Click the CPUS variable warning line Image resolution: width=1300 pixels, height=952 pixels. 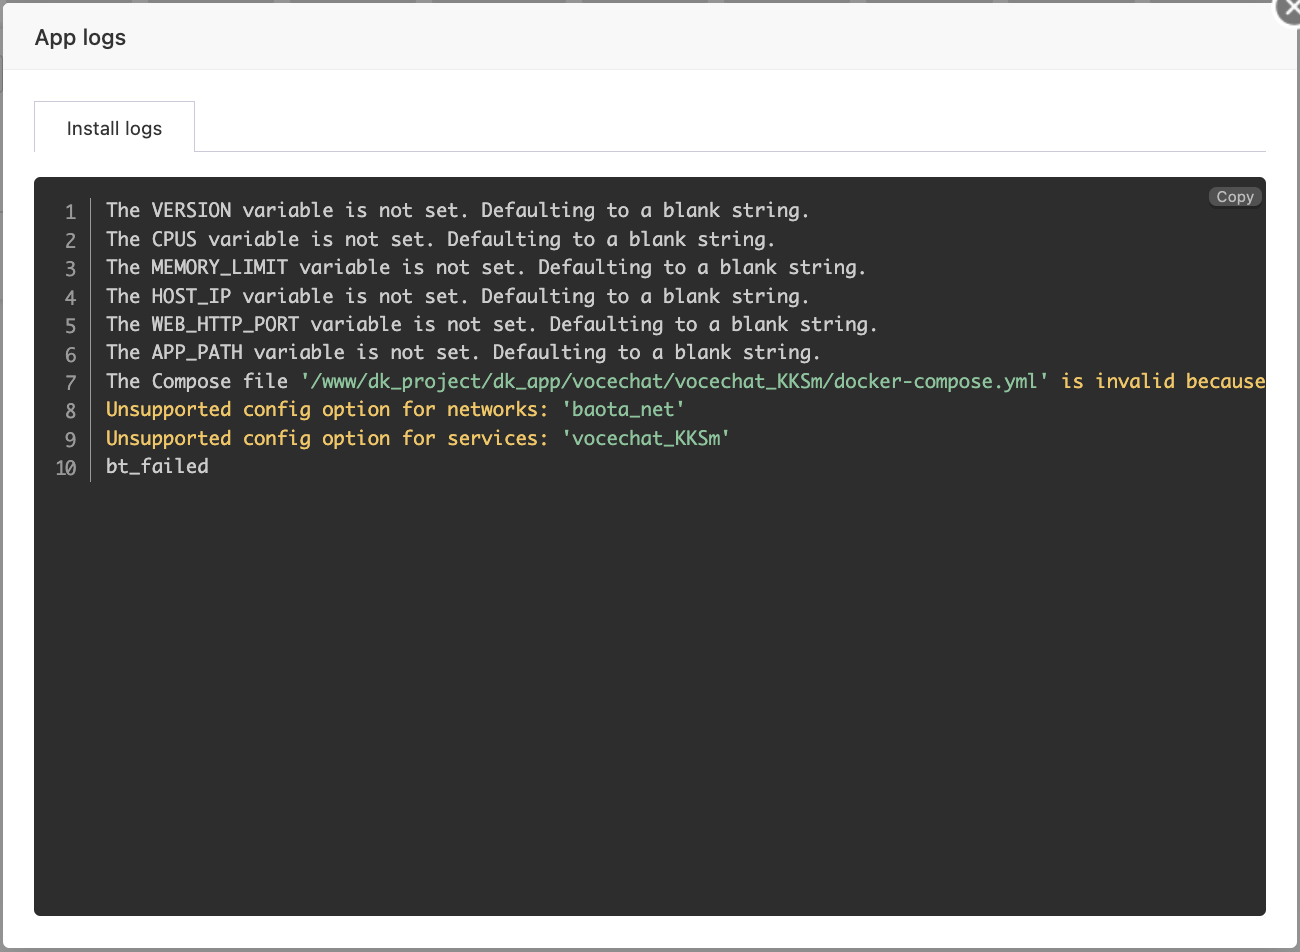tap(440, 239)
